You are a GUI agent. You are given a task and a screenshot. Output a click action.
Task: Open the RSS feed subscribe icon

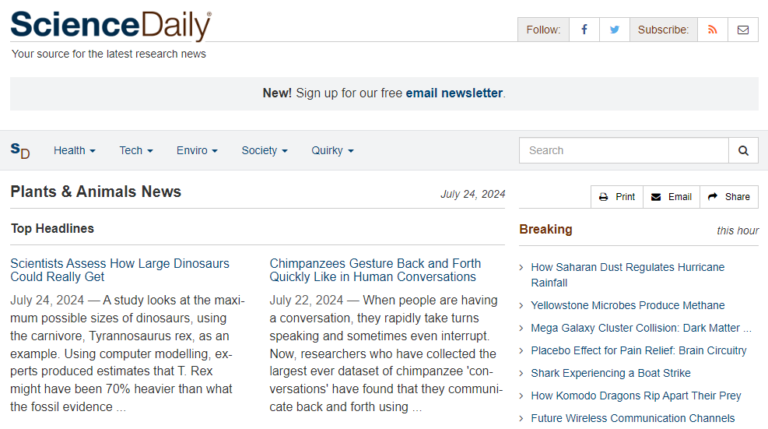coord(712,30)
